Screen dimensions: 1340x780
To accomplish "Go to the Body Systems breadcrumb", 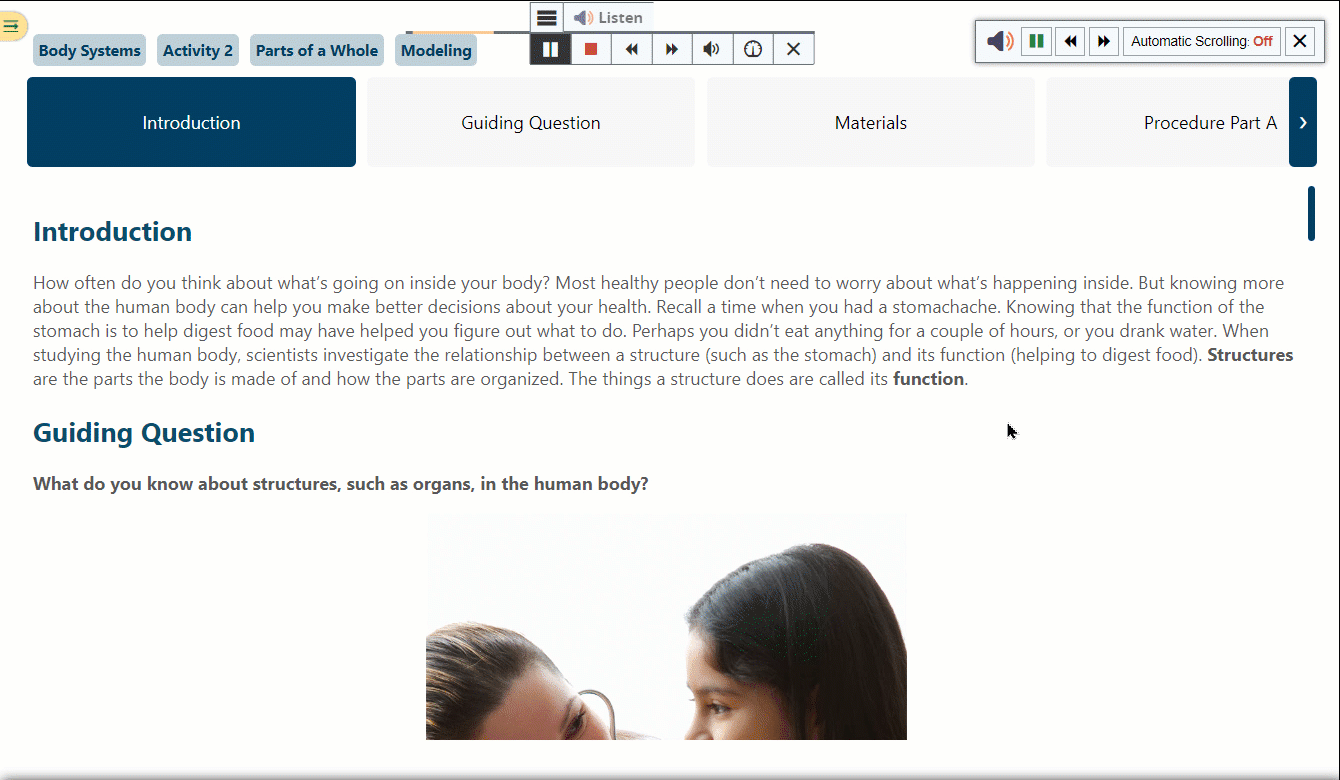I will click(x=89, y=51).
